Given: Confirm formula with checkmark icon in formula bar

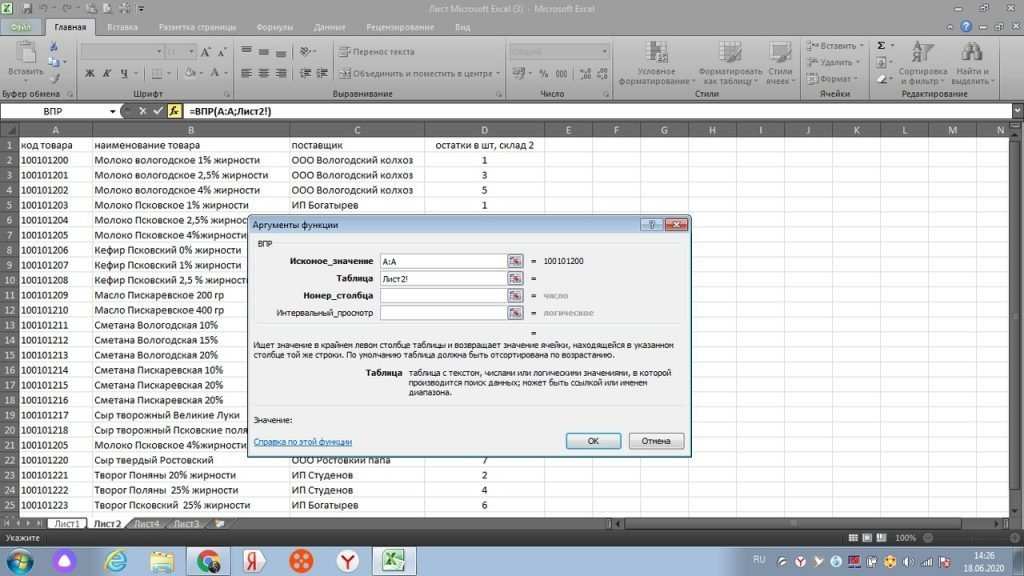Looking at the screenshot, I should [158, 111].
